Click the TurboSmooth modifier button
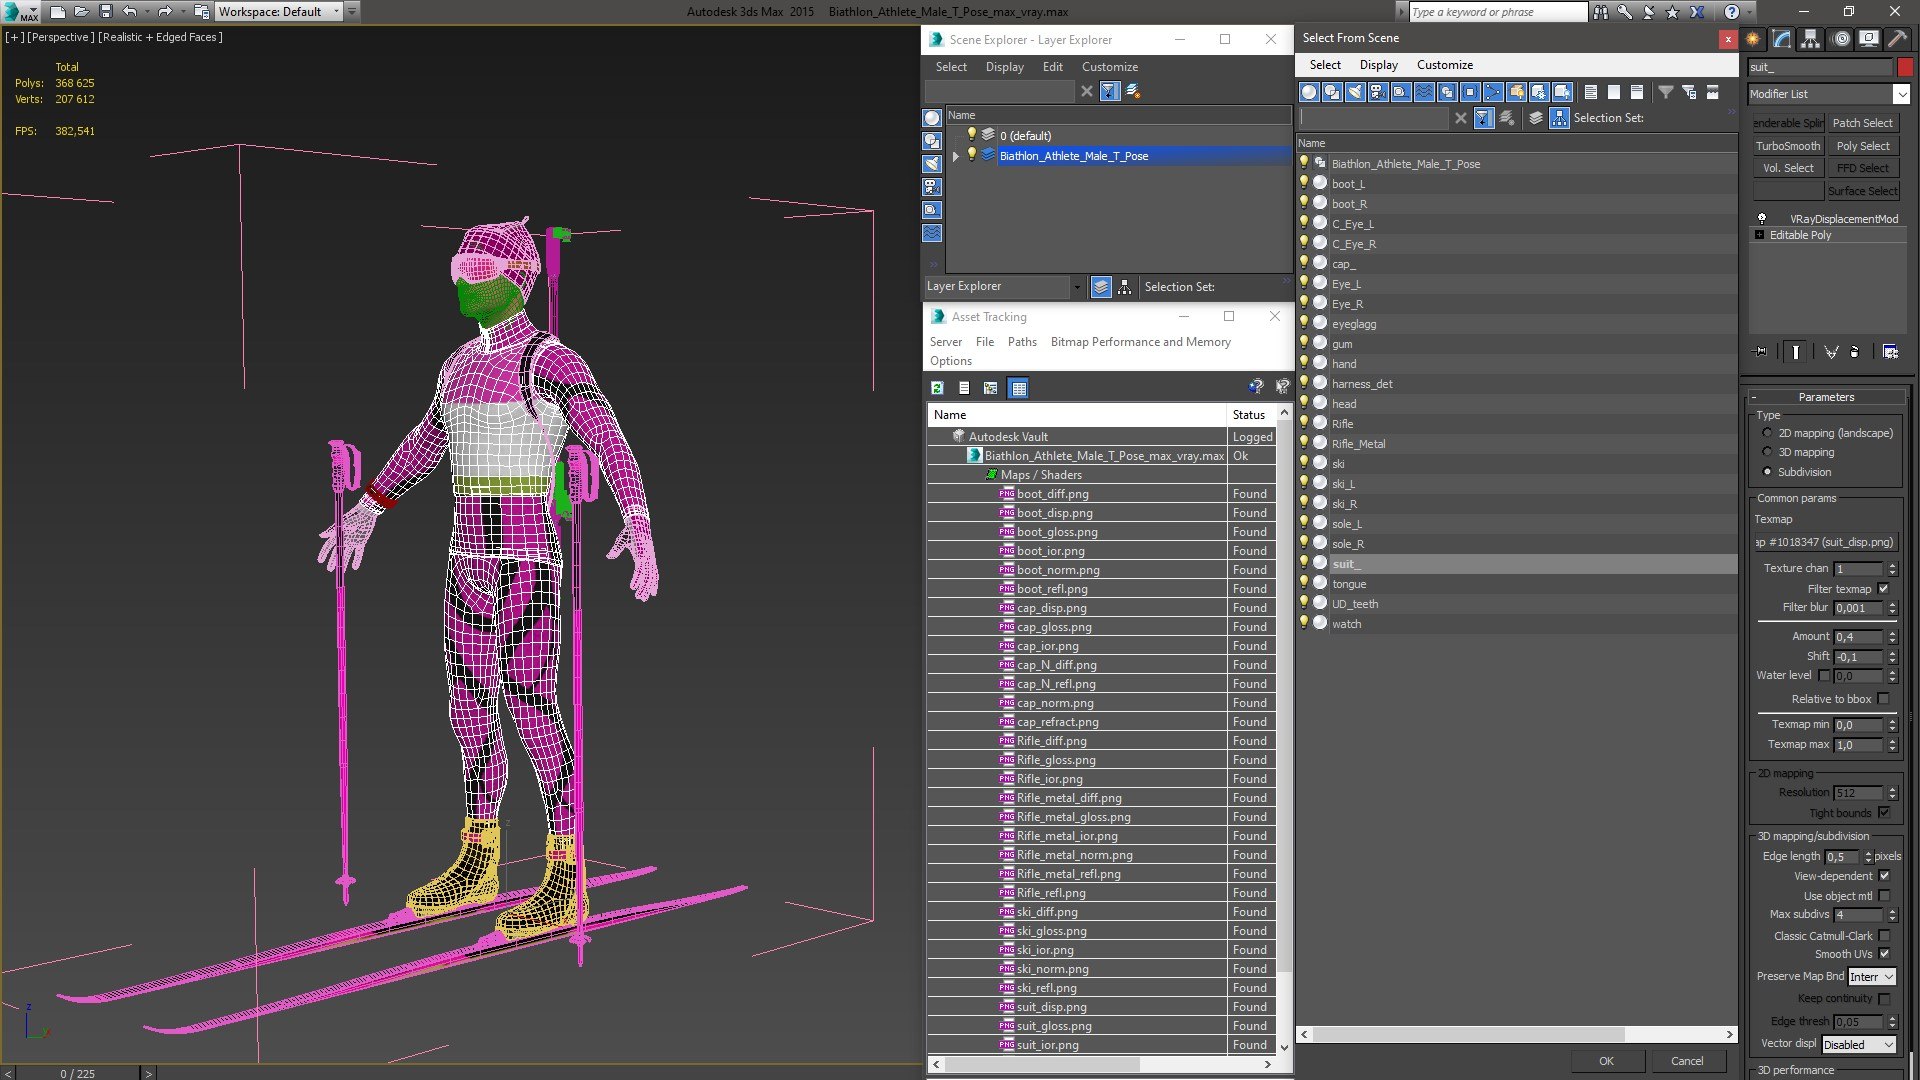Image resolution: width=1920 pixels, height=1080 pixels. coord(1788,146)
